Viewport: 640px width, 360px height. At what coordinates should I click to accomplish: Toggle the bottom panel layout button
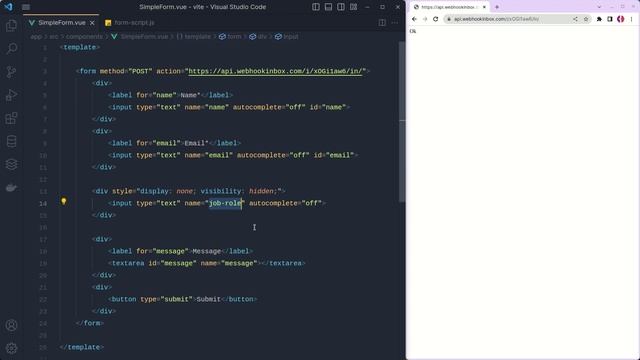point(328,7)
